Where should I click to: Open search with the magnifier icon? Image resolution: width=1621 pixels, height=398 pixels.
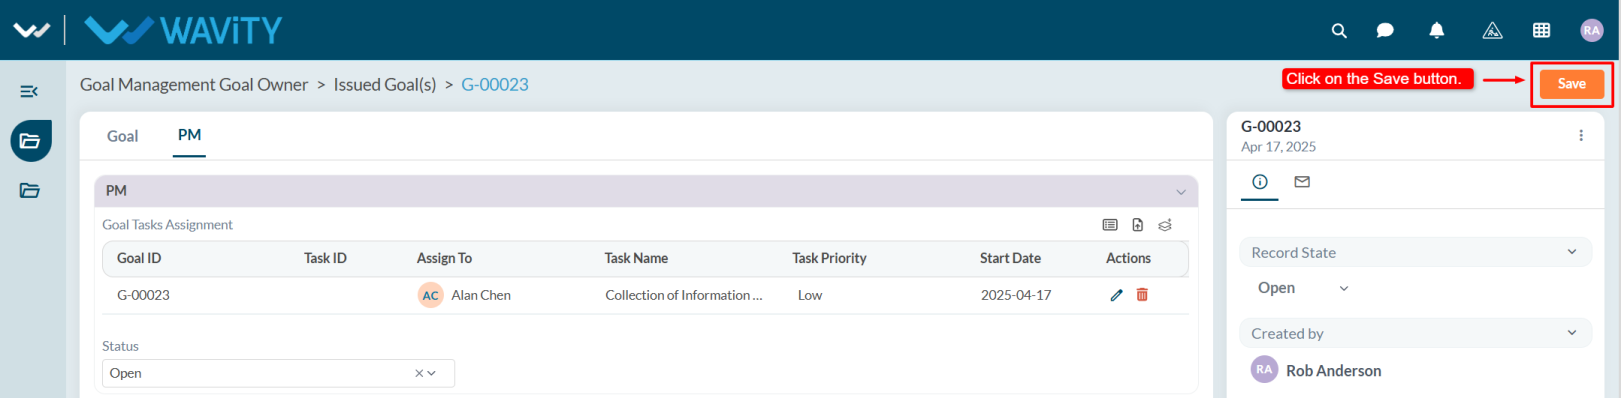(1339, 31)
